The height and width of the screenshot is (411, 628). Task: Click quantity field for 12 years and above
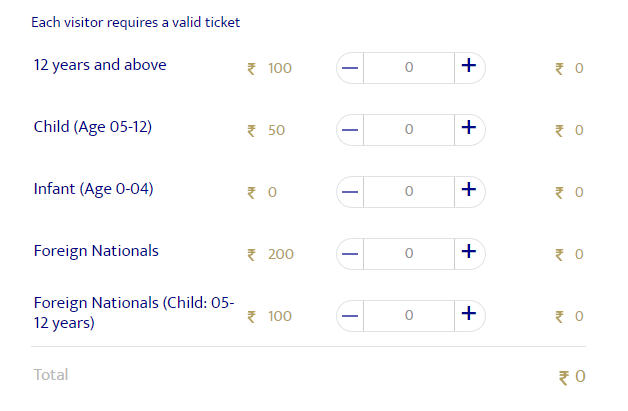(408, 67)
